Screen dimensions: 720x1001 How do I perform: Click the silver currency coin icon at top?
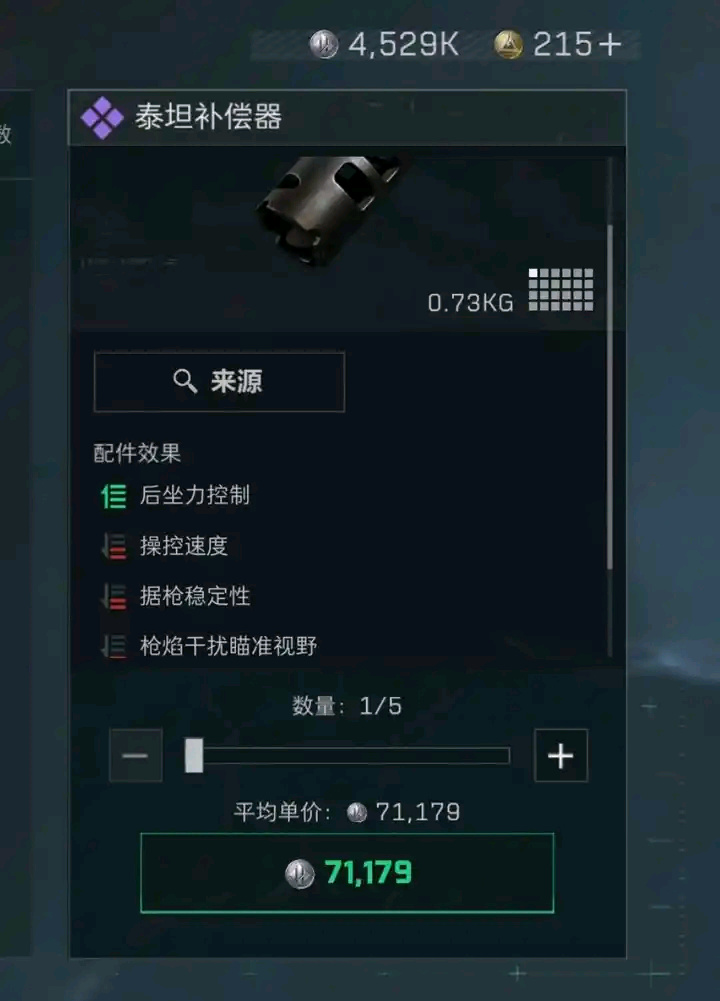click(x=324, y=45)
